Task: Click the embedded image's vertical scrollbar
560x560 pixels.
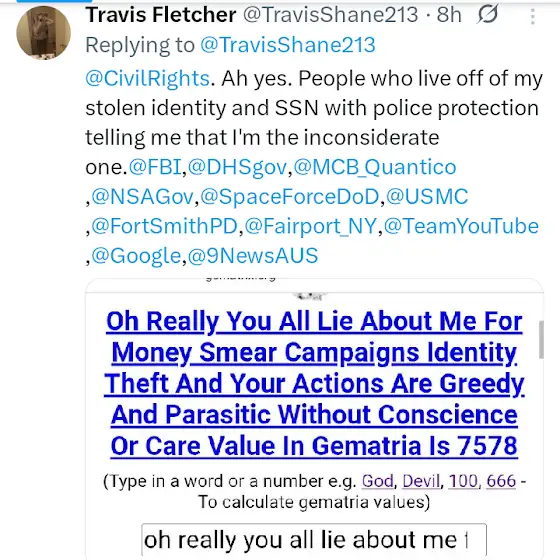Action: pos(541,339)
